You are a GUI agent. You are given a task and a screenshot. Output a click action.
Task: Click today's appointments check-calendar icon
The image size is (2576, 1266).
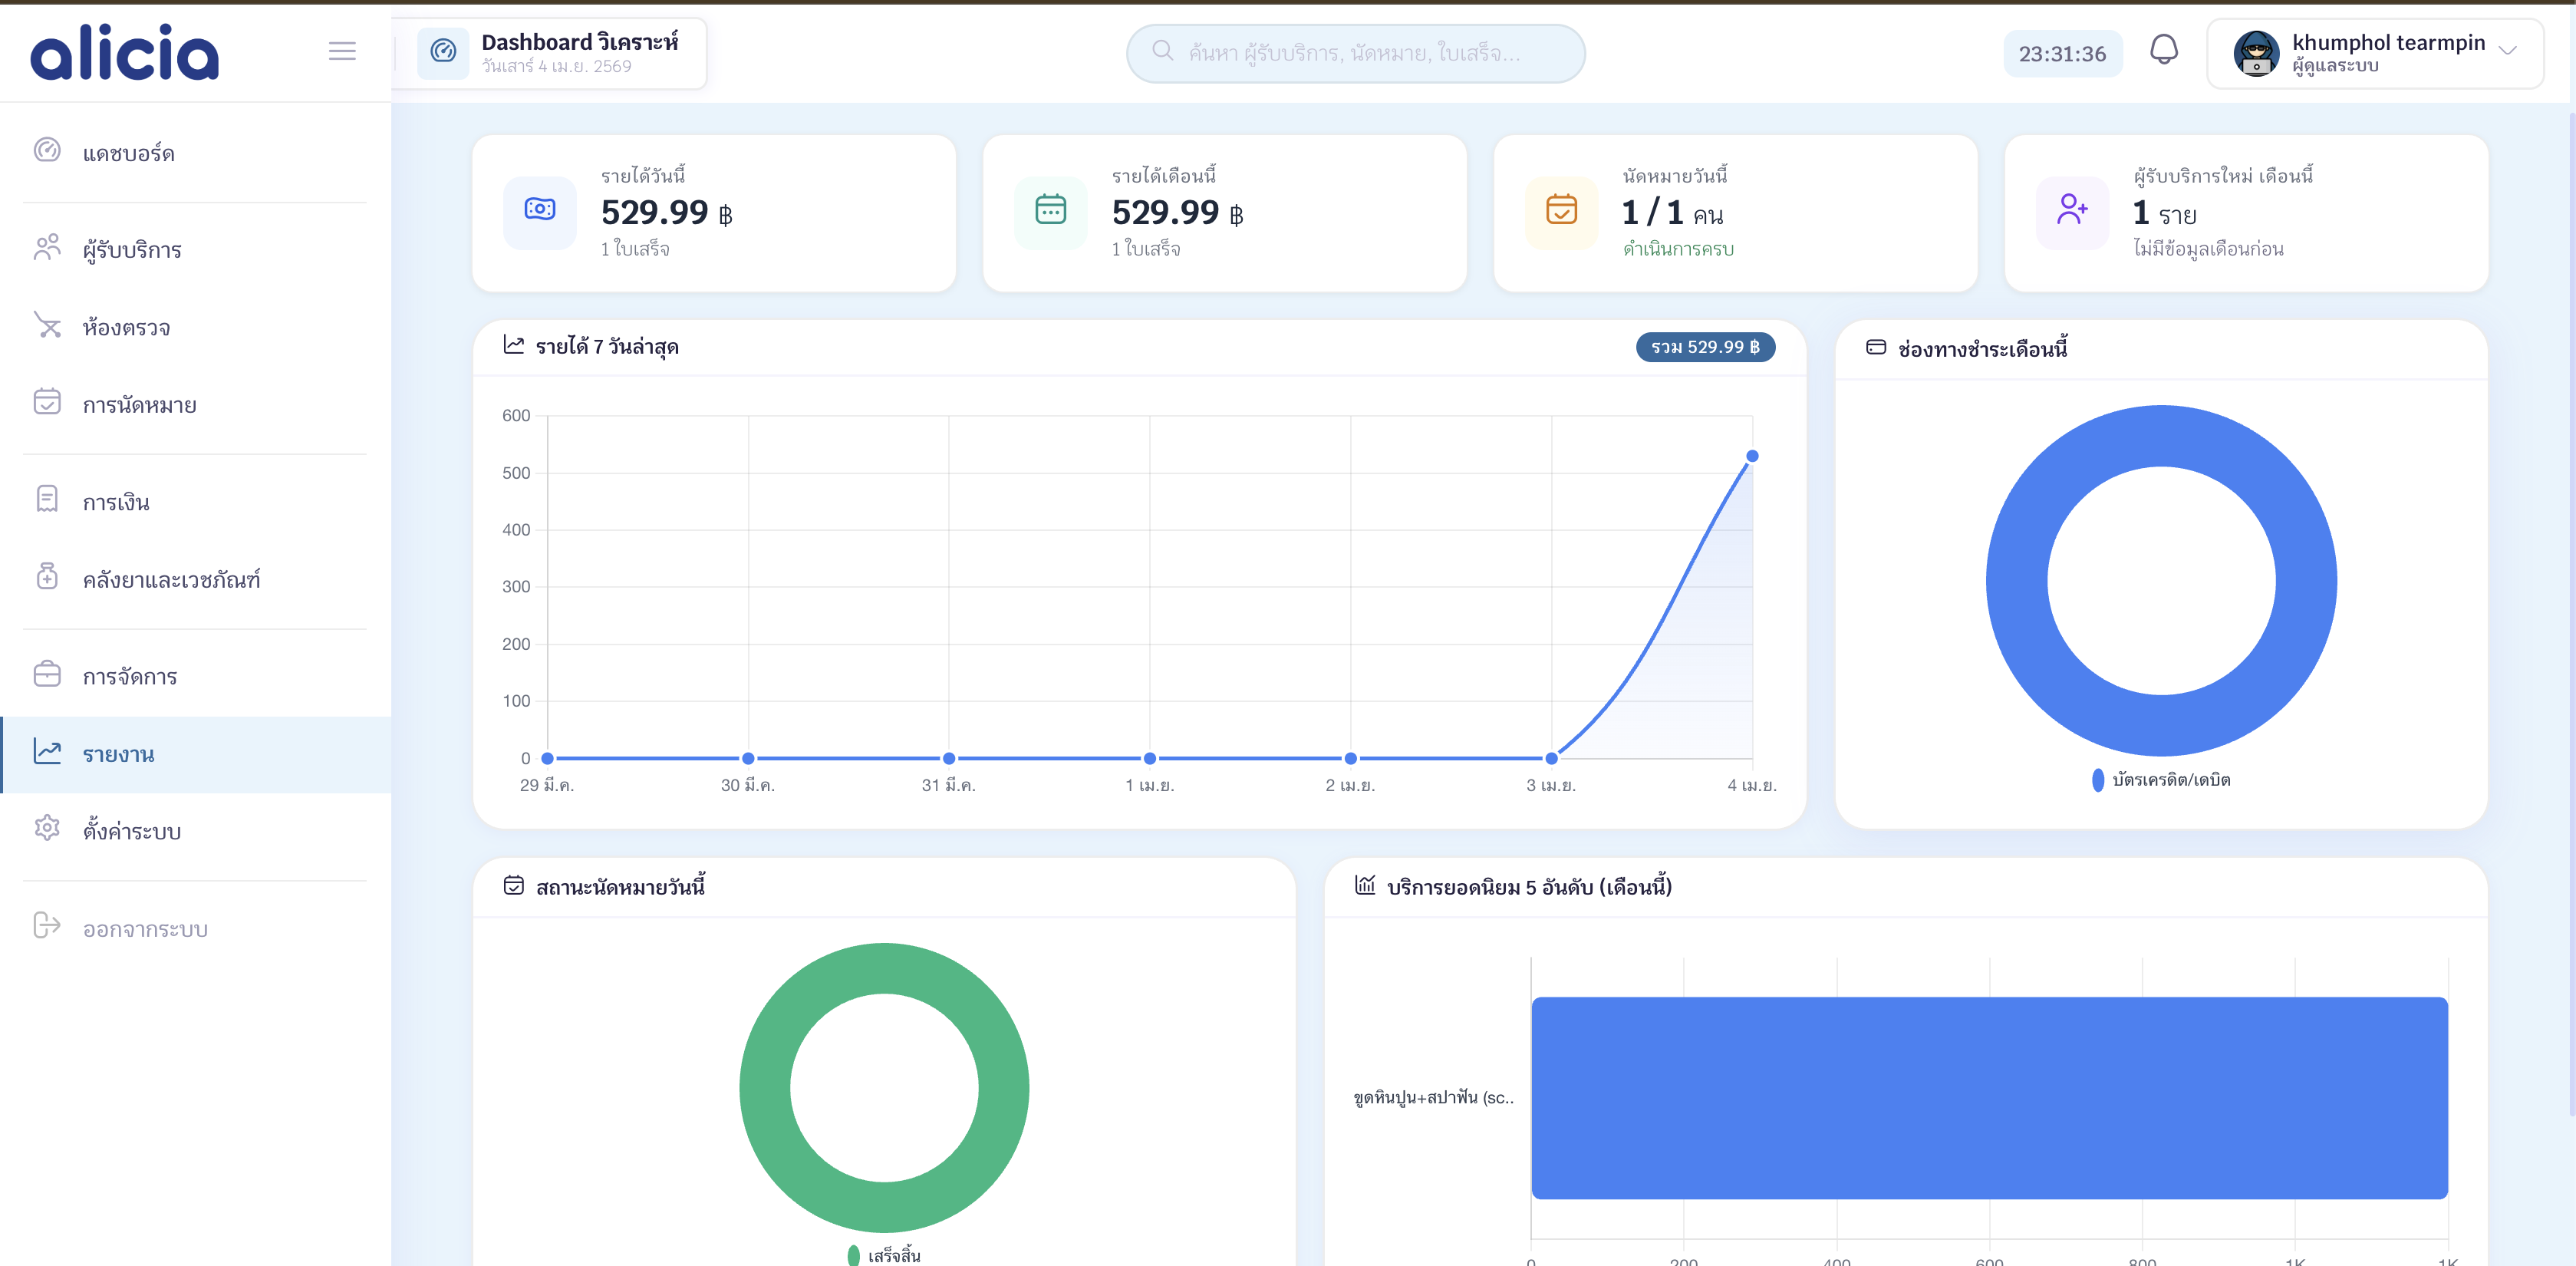[1561, 210]
